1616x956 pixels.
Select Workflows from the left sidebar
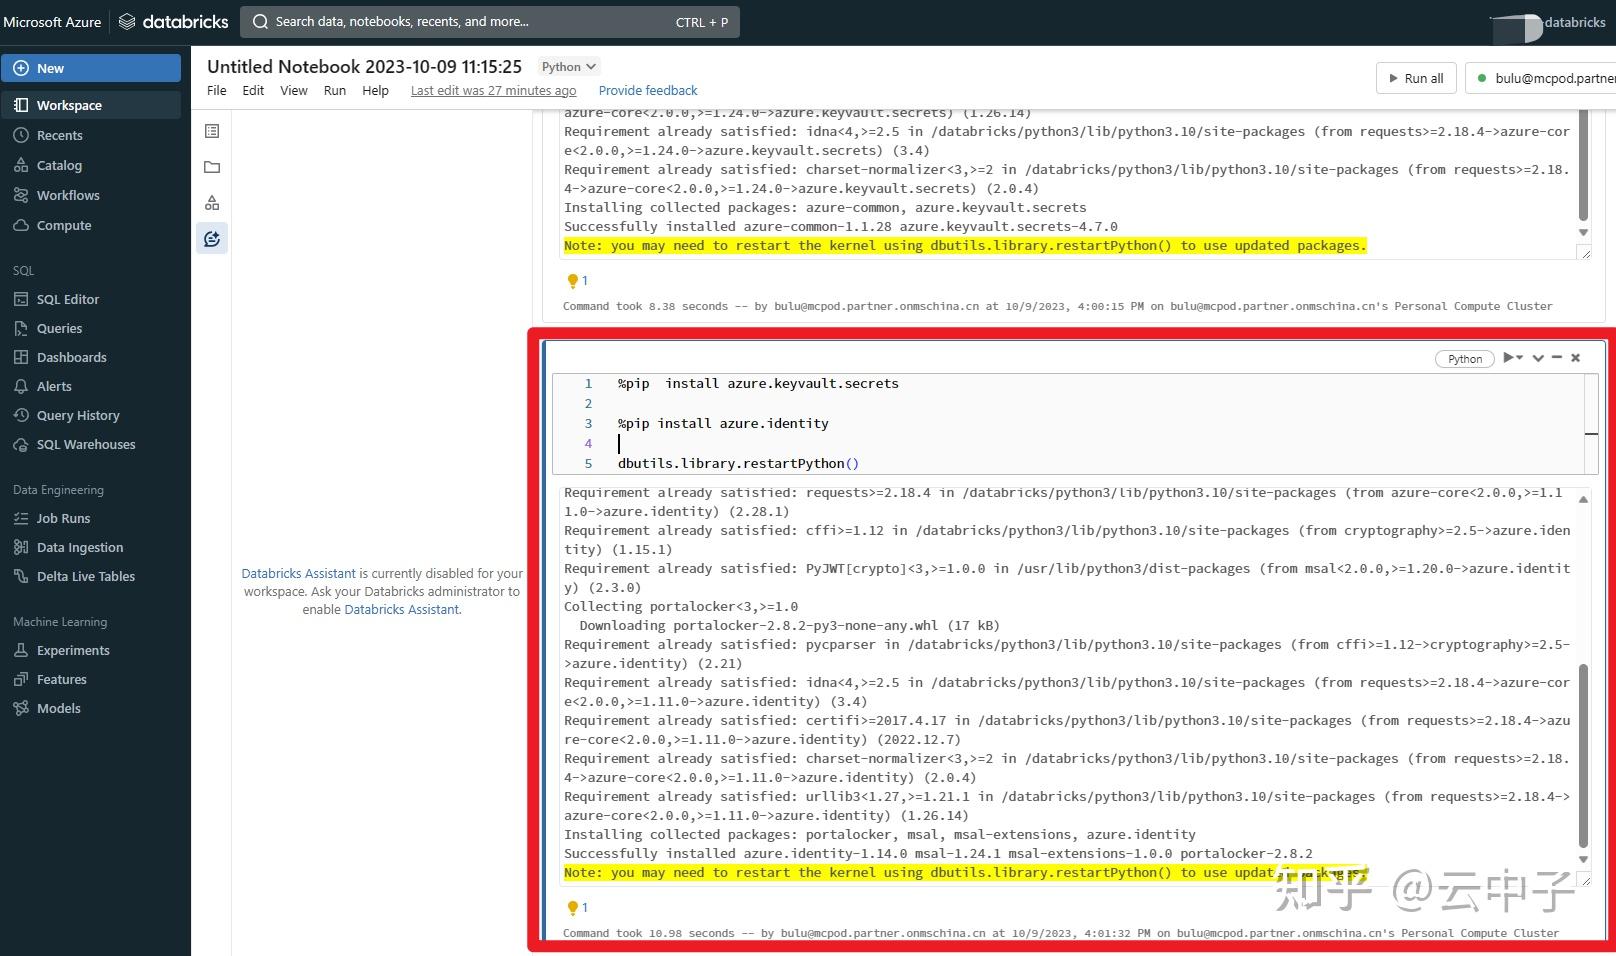click(x=68, y=195)
